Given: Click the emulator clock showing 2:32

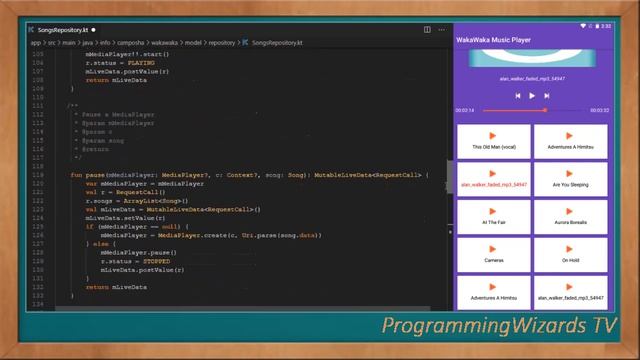Looking at the screenshot, I should 606,26.
